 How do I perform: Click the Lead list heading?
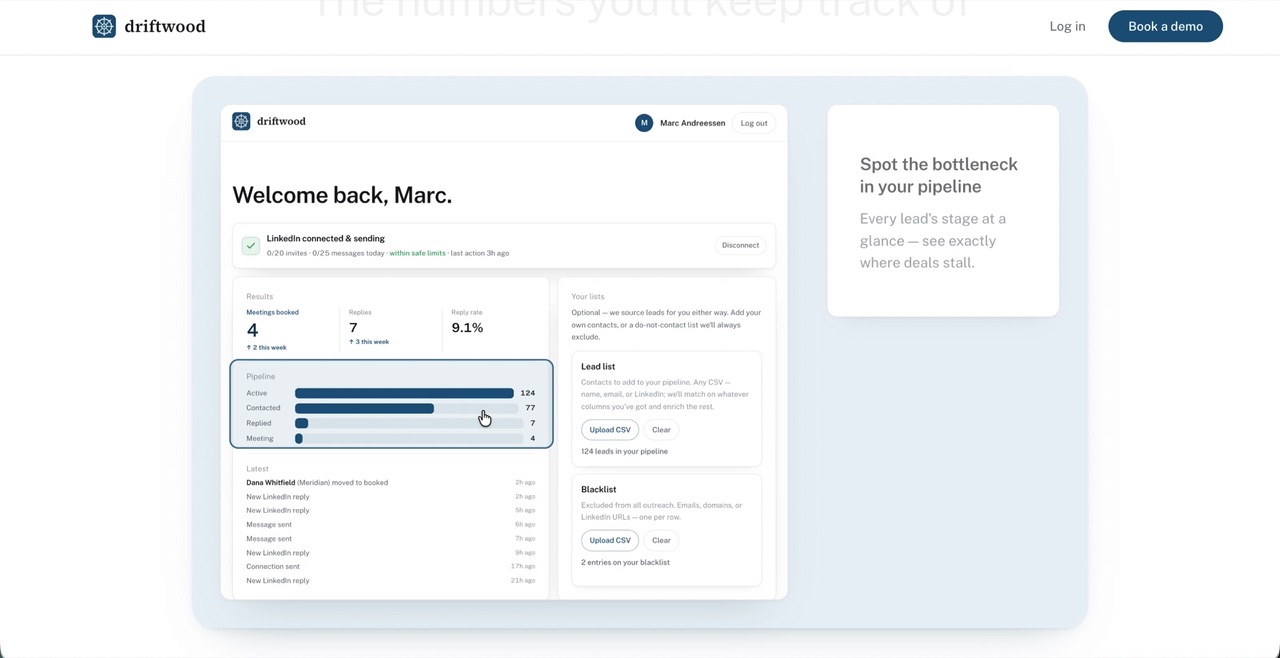point(598,367)
